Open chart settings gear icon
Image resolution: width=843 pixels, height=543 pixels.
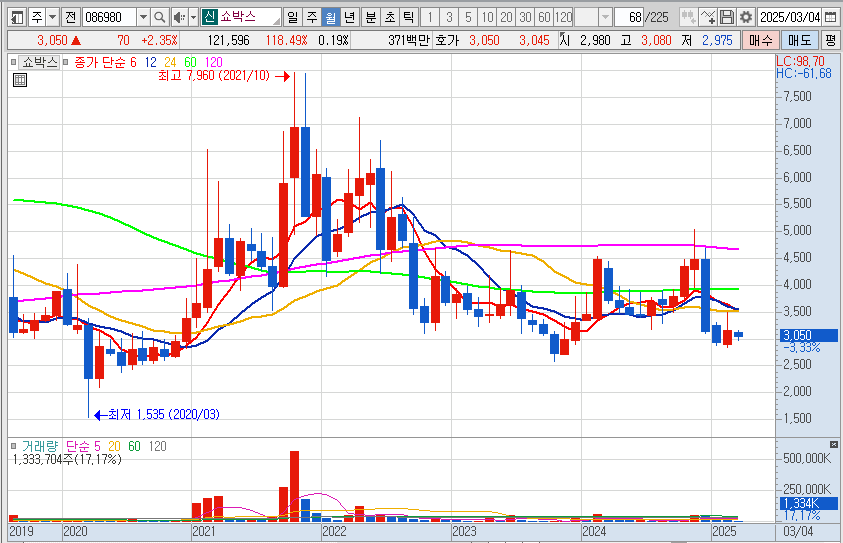click(x=746, y=18)
